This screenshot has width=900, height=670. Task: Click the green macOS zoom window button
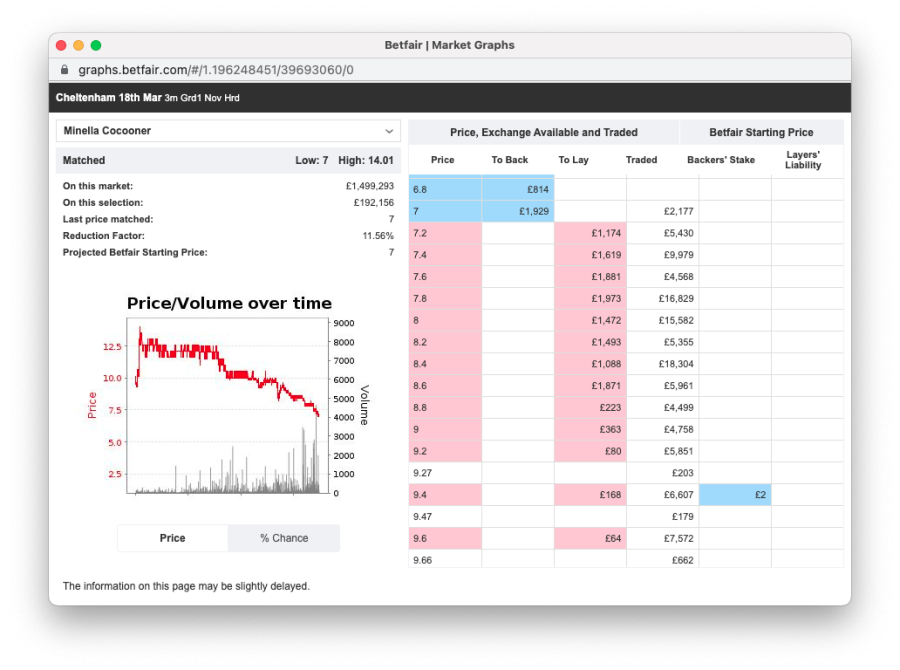96,45
